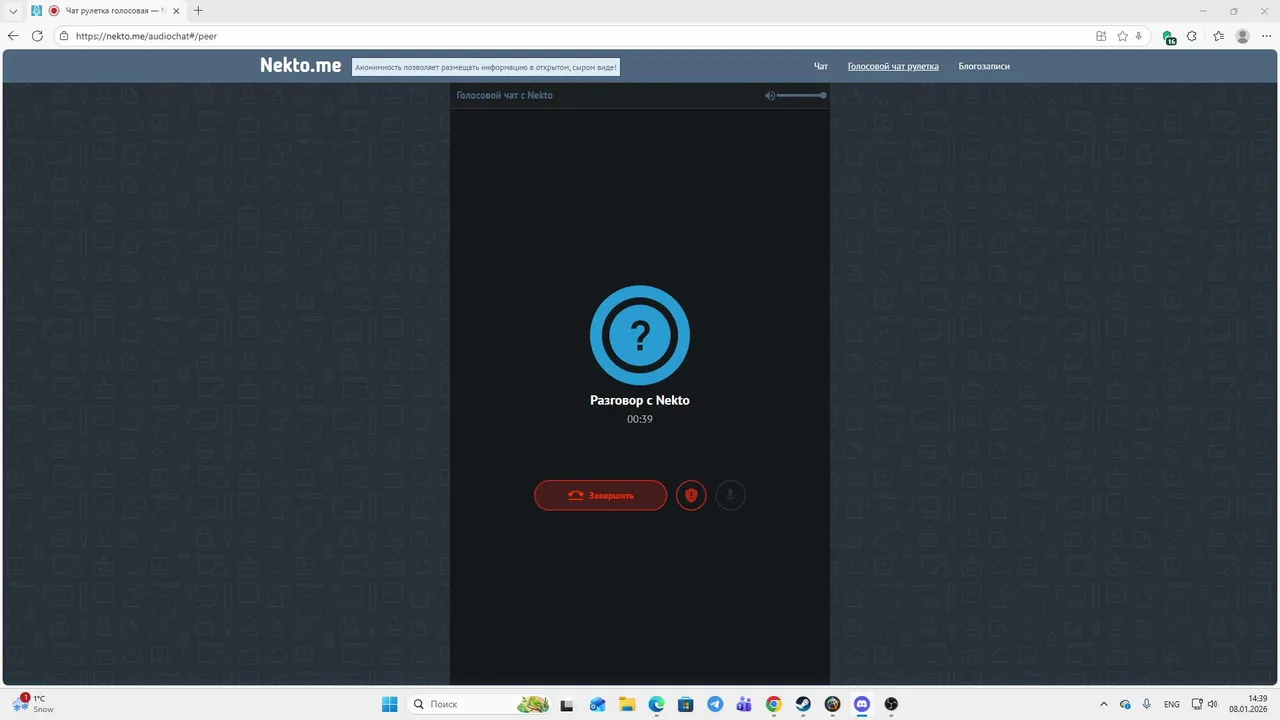This screenshot has height=720, width=1280.
Task: Adjust the call volume slider
Action: click(x=801, y=95)
